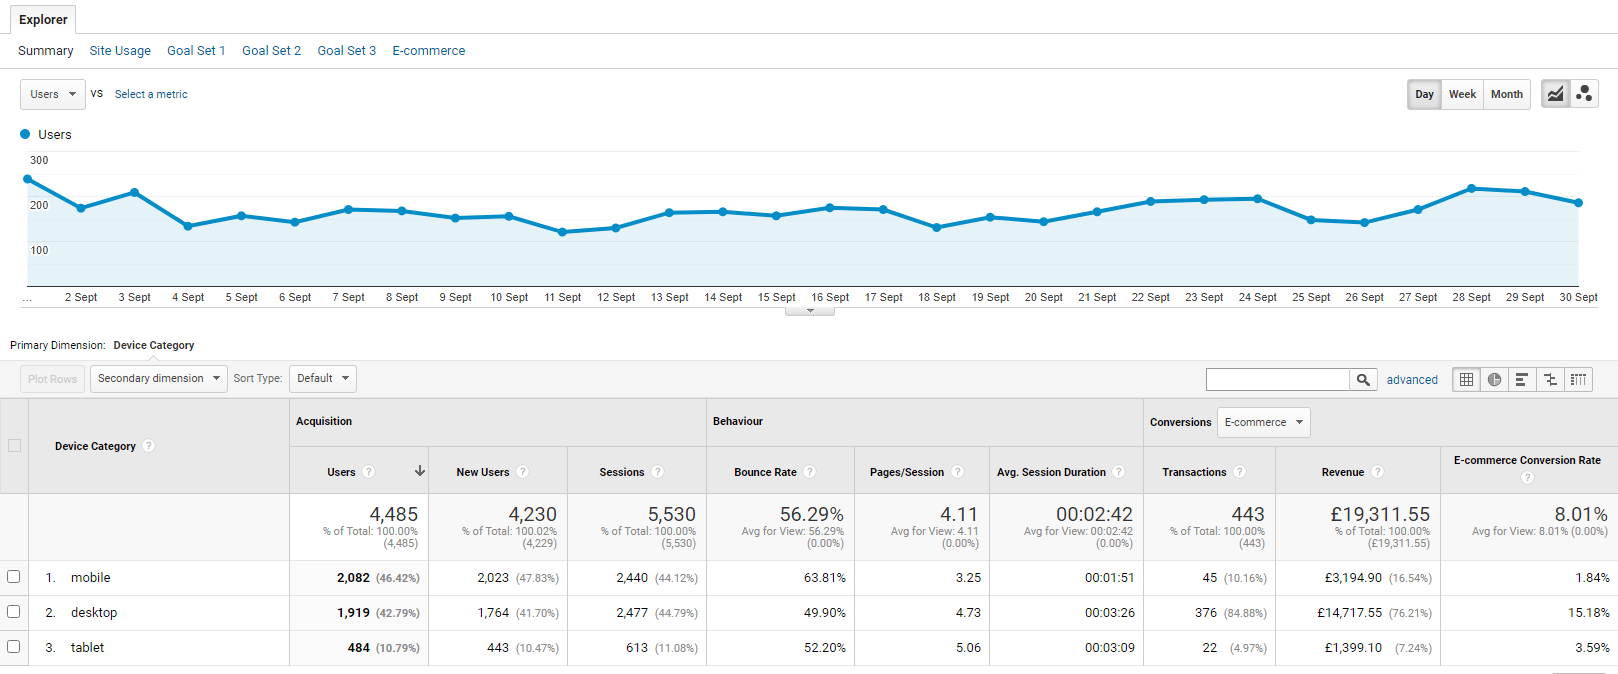Open the Users metric dropdown

tap(53, 94)
